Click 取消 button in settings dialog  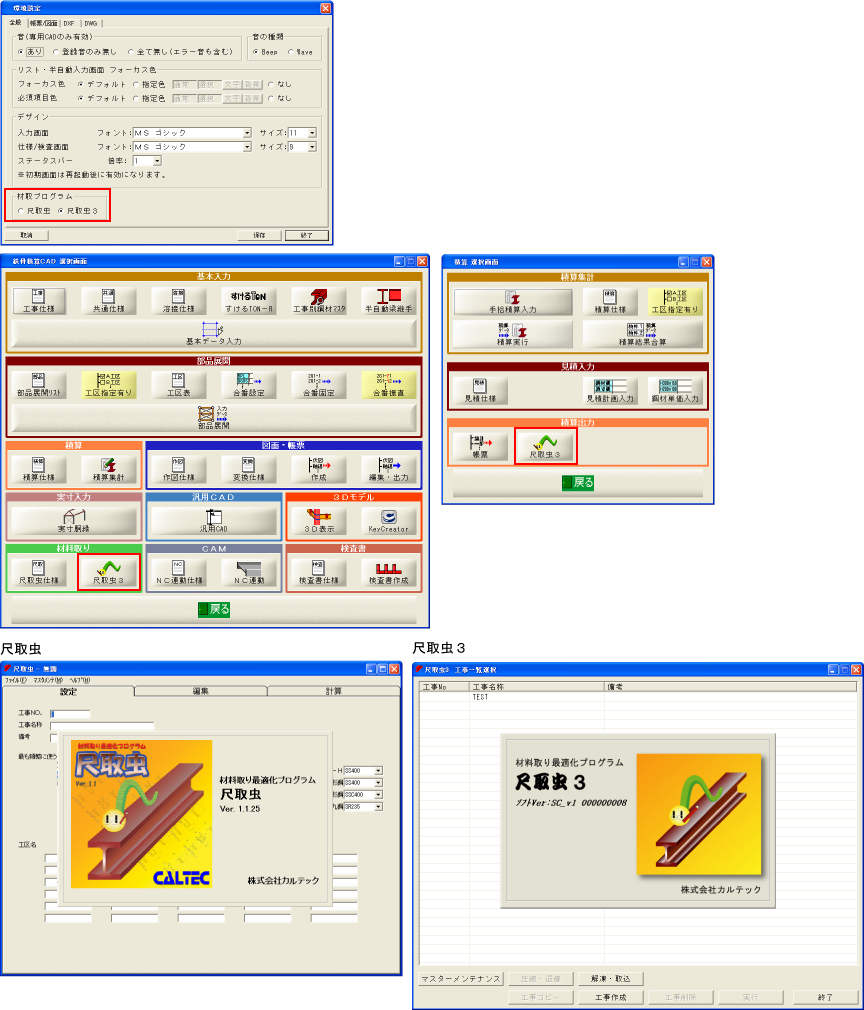point(26,235)
